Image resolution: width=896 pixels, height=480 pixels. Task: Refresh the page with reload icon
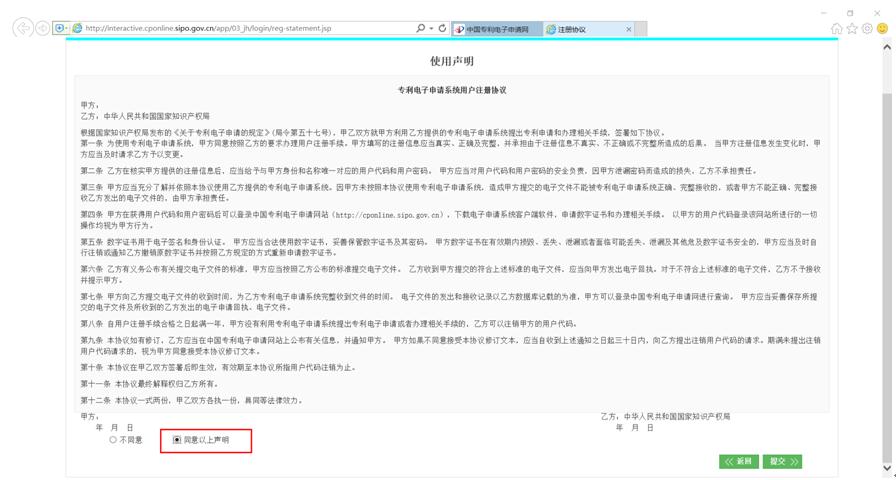tap(442, 29)
